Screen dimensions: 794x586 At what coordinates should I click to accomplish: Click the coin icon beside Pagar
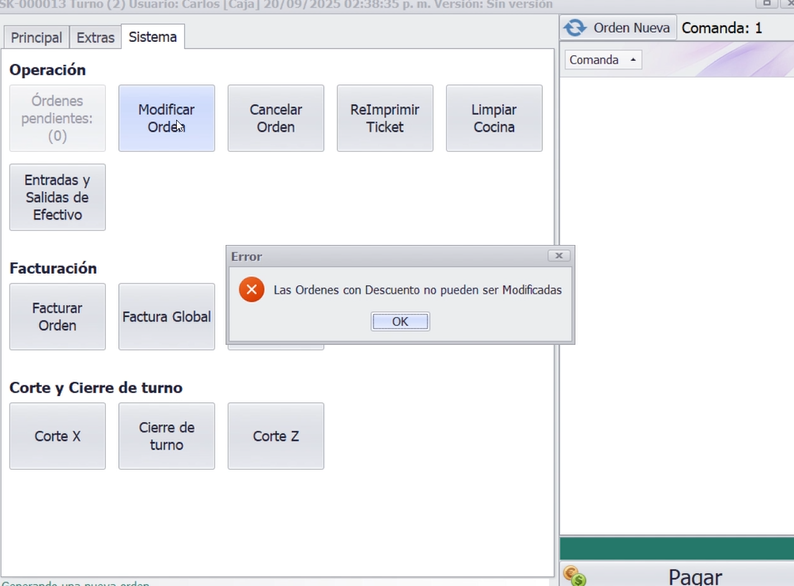574,575
